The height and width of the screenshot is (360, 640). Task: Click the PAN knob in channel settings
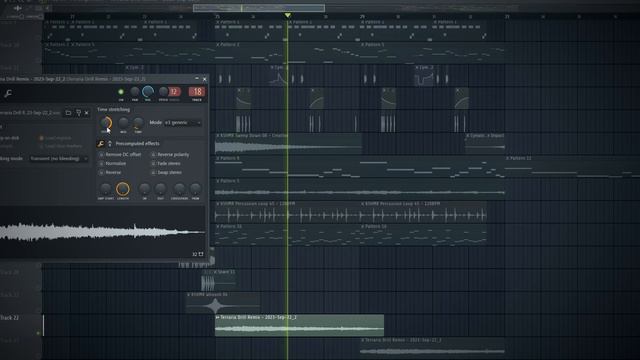point(135,92)
